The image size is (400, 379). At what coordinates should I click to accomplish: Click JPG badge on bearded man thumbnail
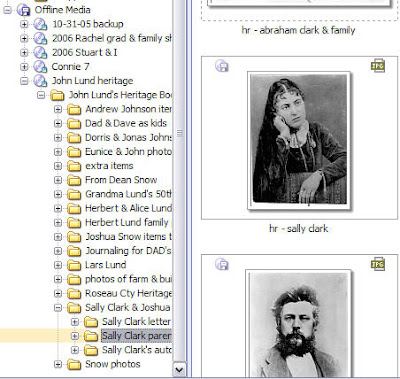point(378,264)
